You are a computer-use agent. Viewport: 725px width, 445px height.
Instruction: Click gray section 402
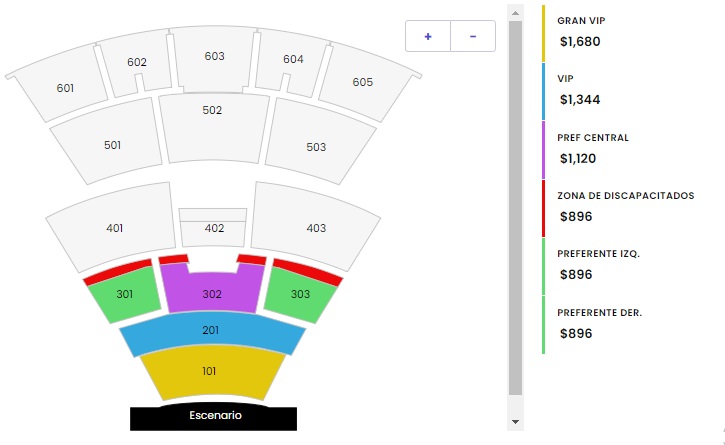coord(213,228)
